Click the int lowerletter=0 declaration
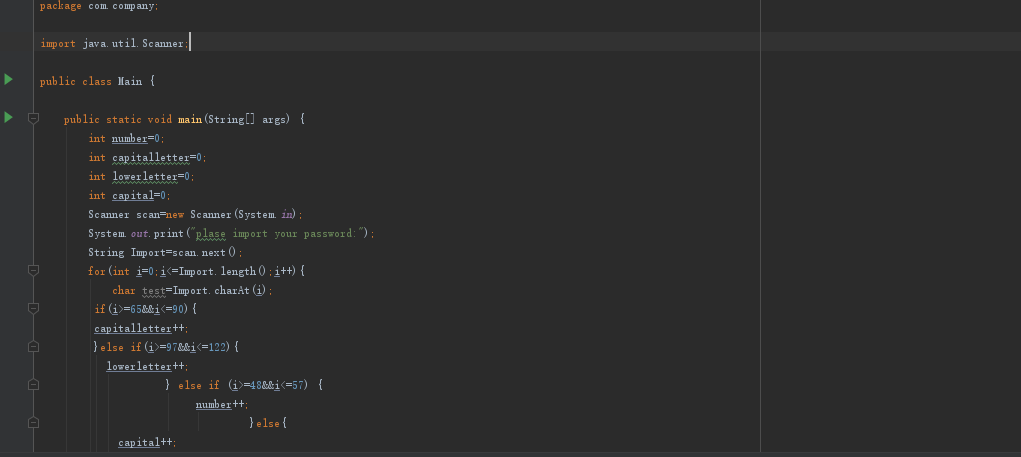Viewport: 1021px width, 457px height. pos(142,176)
